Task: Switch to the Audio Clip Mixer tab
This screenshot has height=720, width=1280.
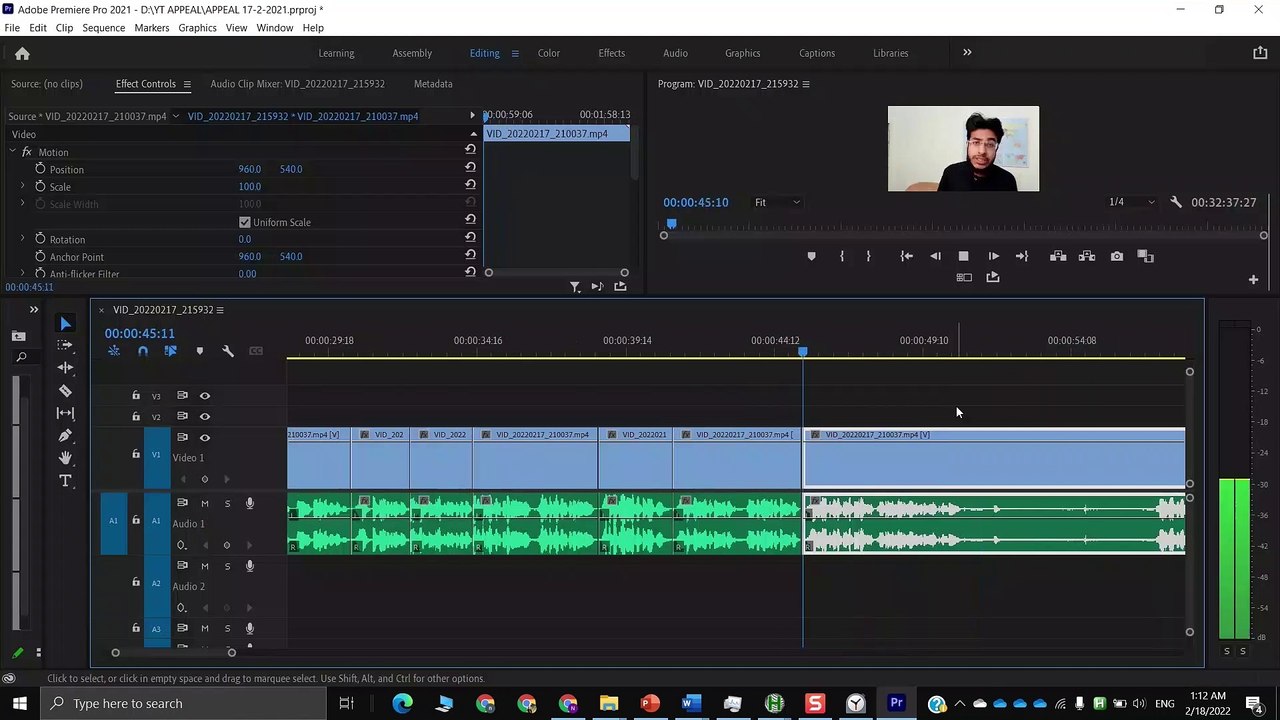Action: point(297,84)
